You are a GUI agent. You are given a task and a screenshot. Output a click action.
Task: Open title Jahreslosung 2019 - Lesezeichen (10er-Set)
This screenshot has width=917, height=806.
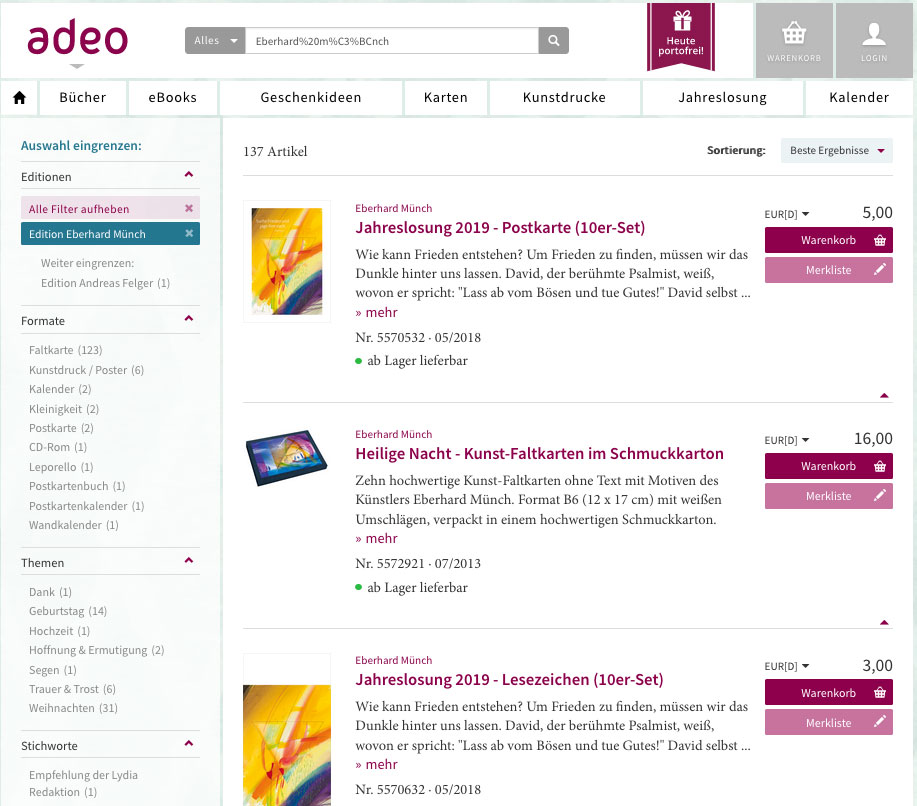click(509, 680)
